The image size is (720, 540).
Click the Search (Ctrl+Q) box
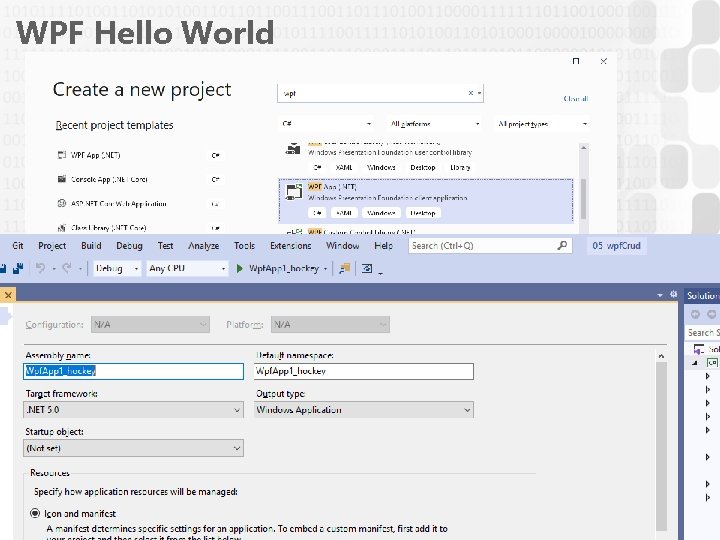click(490, 246)
